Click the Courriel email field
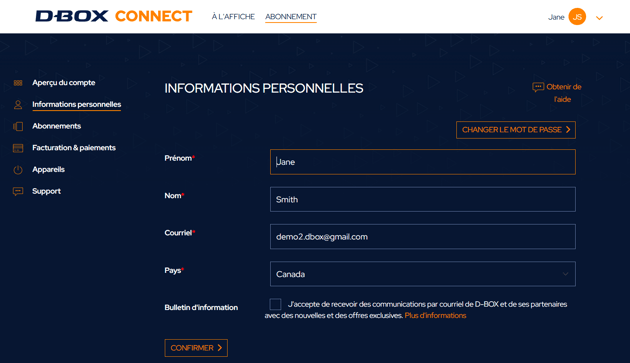630x363 pixels. (x=423, y=236)
